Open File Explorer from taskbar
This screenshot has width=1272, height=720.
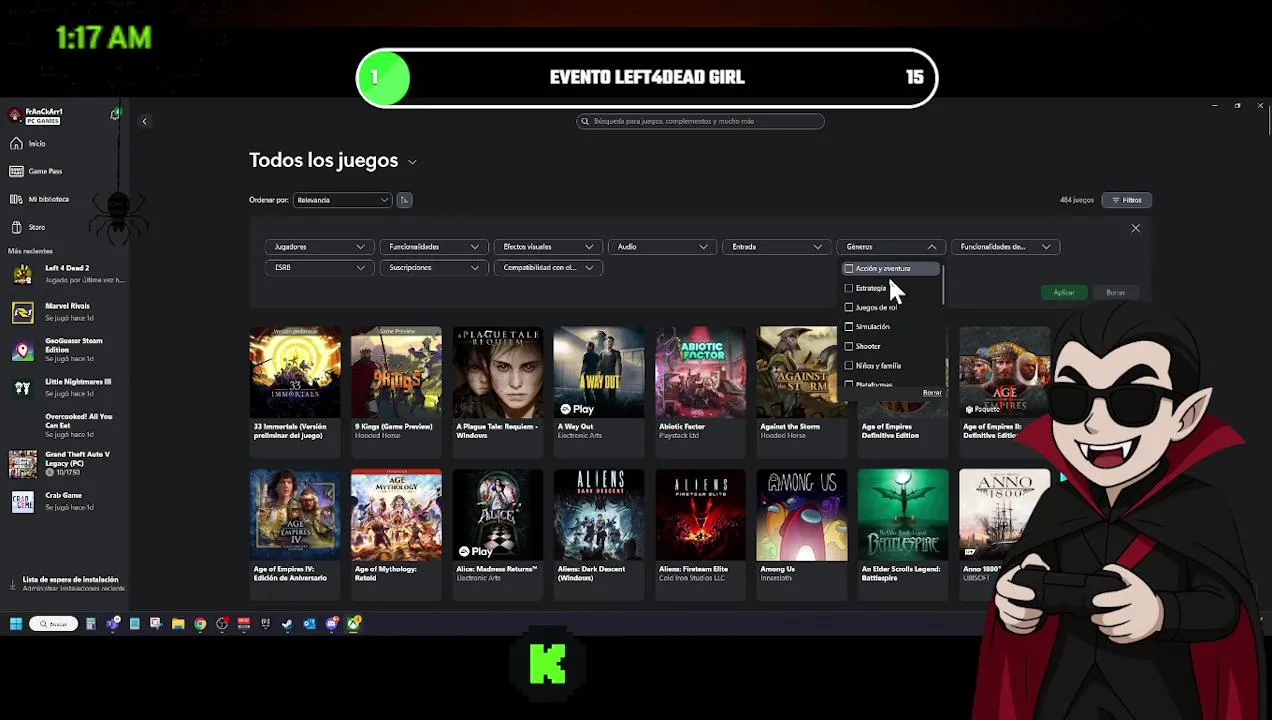click(x=178, y=624)
